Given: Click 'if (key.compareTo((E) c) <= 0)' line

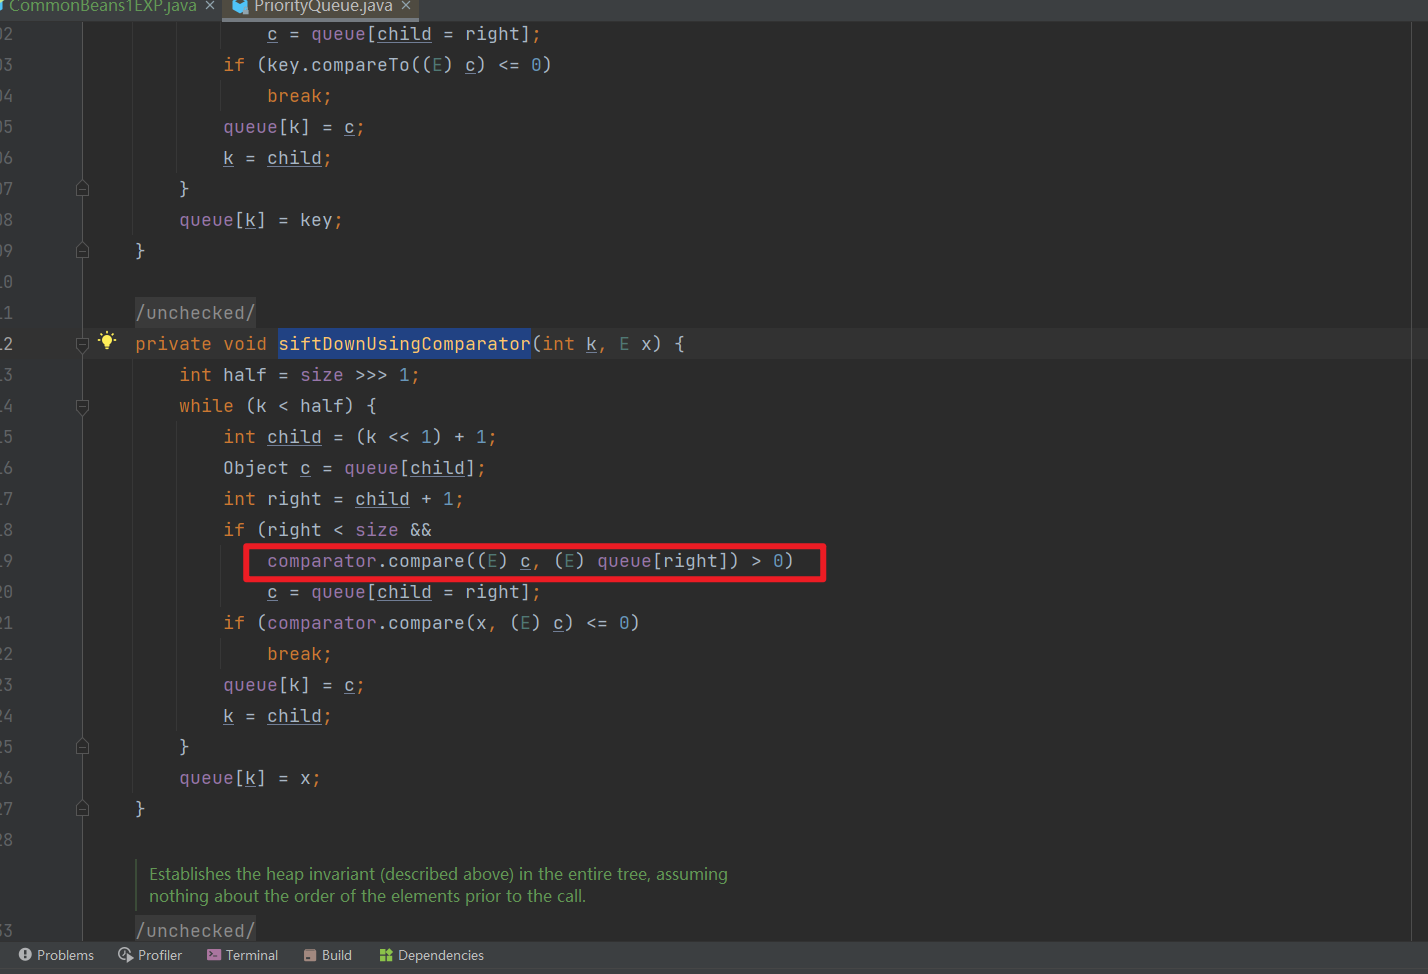Looking at the screenshot, I should (x=387, y=65).
